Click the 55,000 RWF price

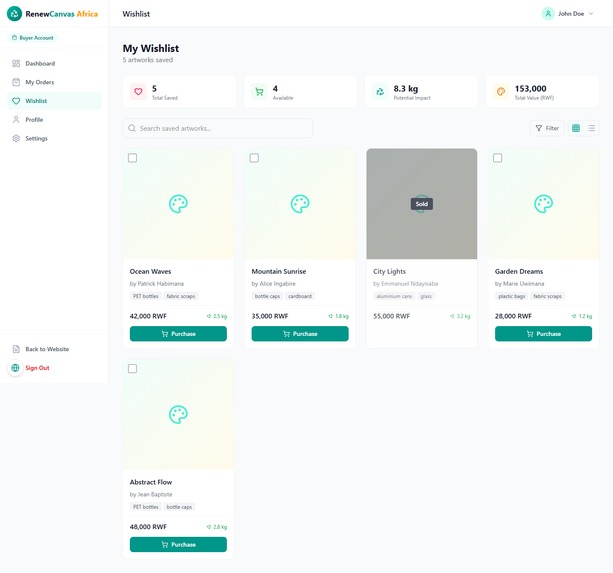click(391, 316)
